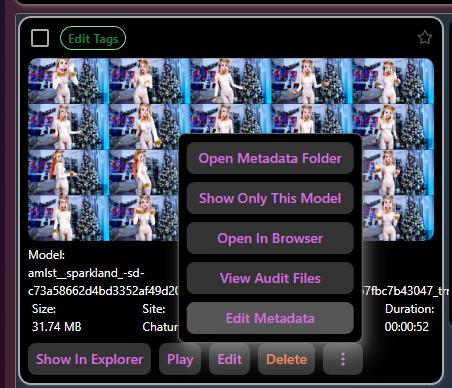Mark the video as favorite with the star
This screenshot has width=452, height=388.
point(425,37)
